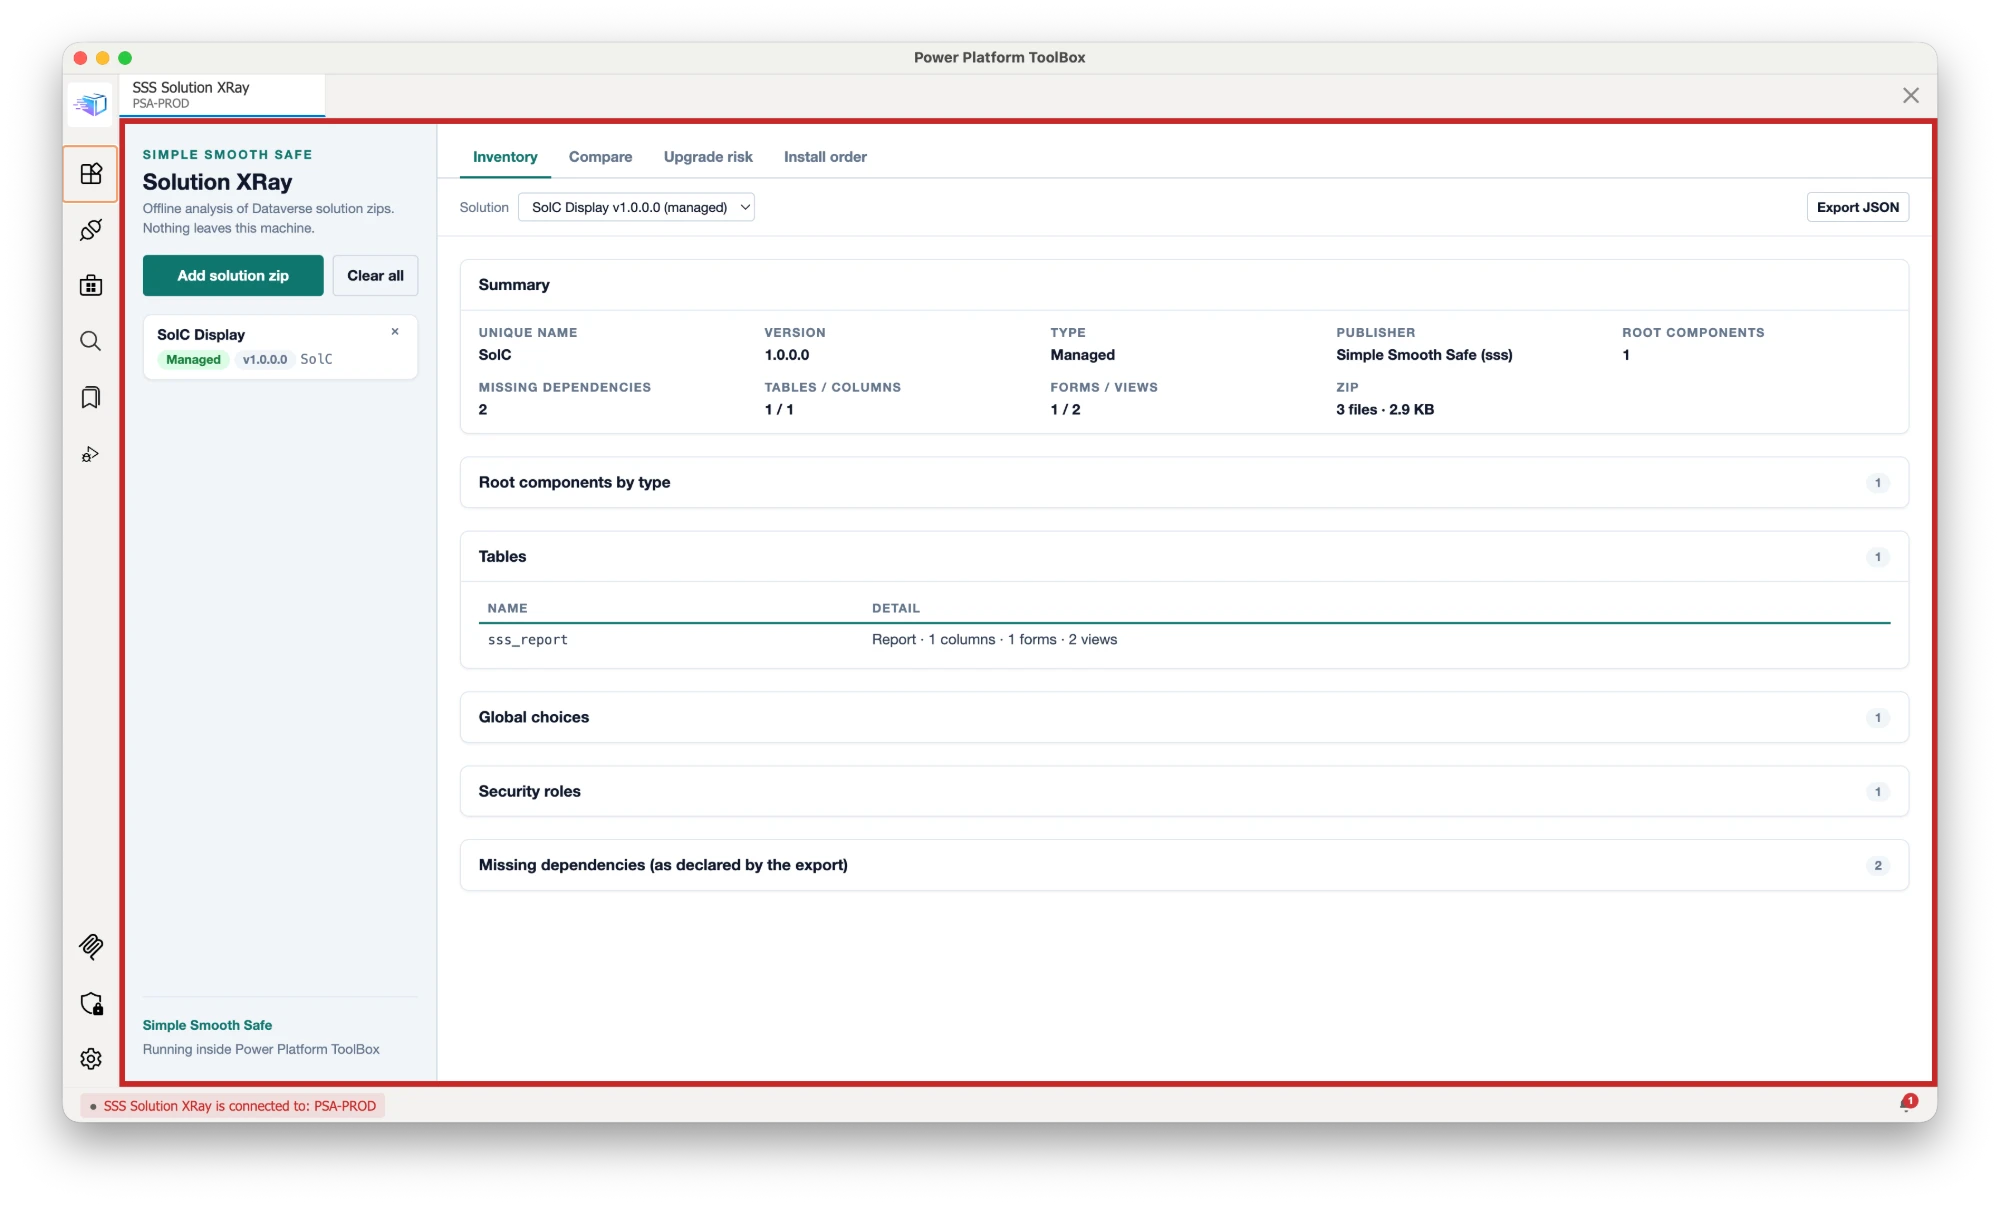Click the paperclip icon in sidebar

pyautogui.click(x=91, y=946)
